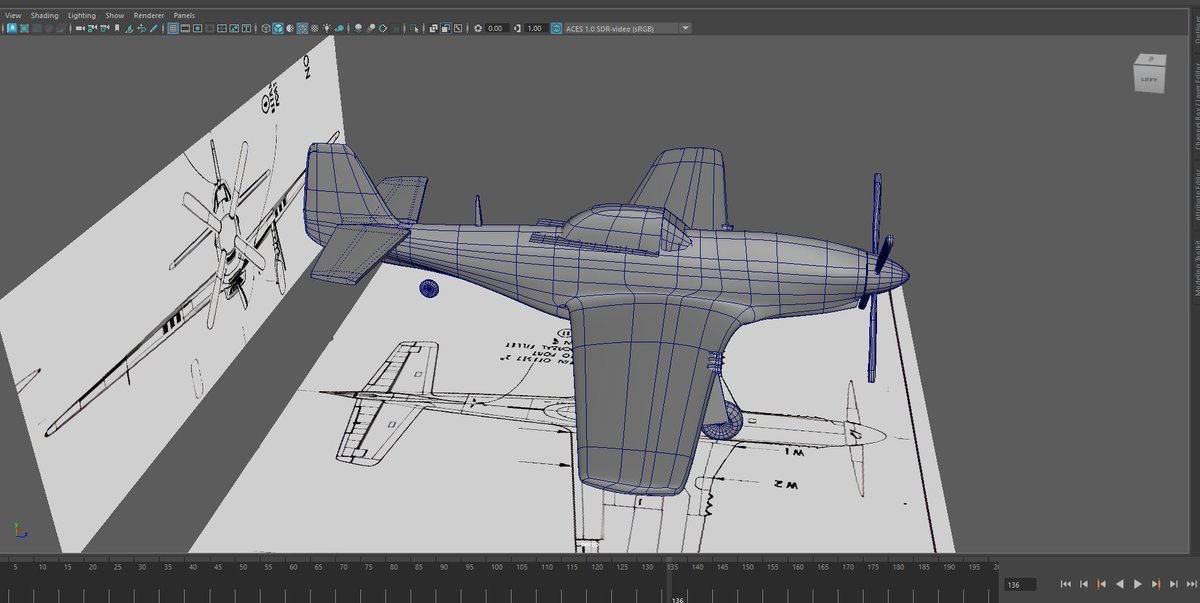This screenshot has height=603, width=1200.
Task: Toggle X-Ray Active Components icon
Action: pyautogui.click(x=445, y=28)
